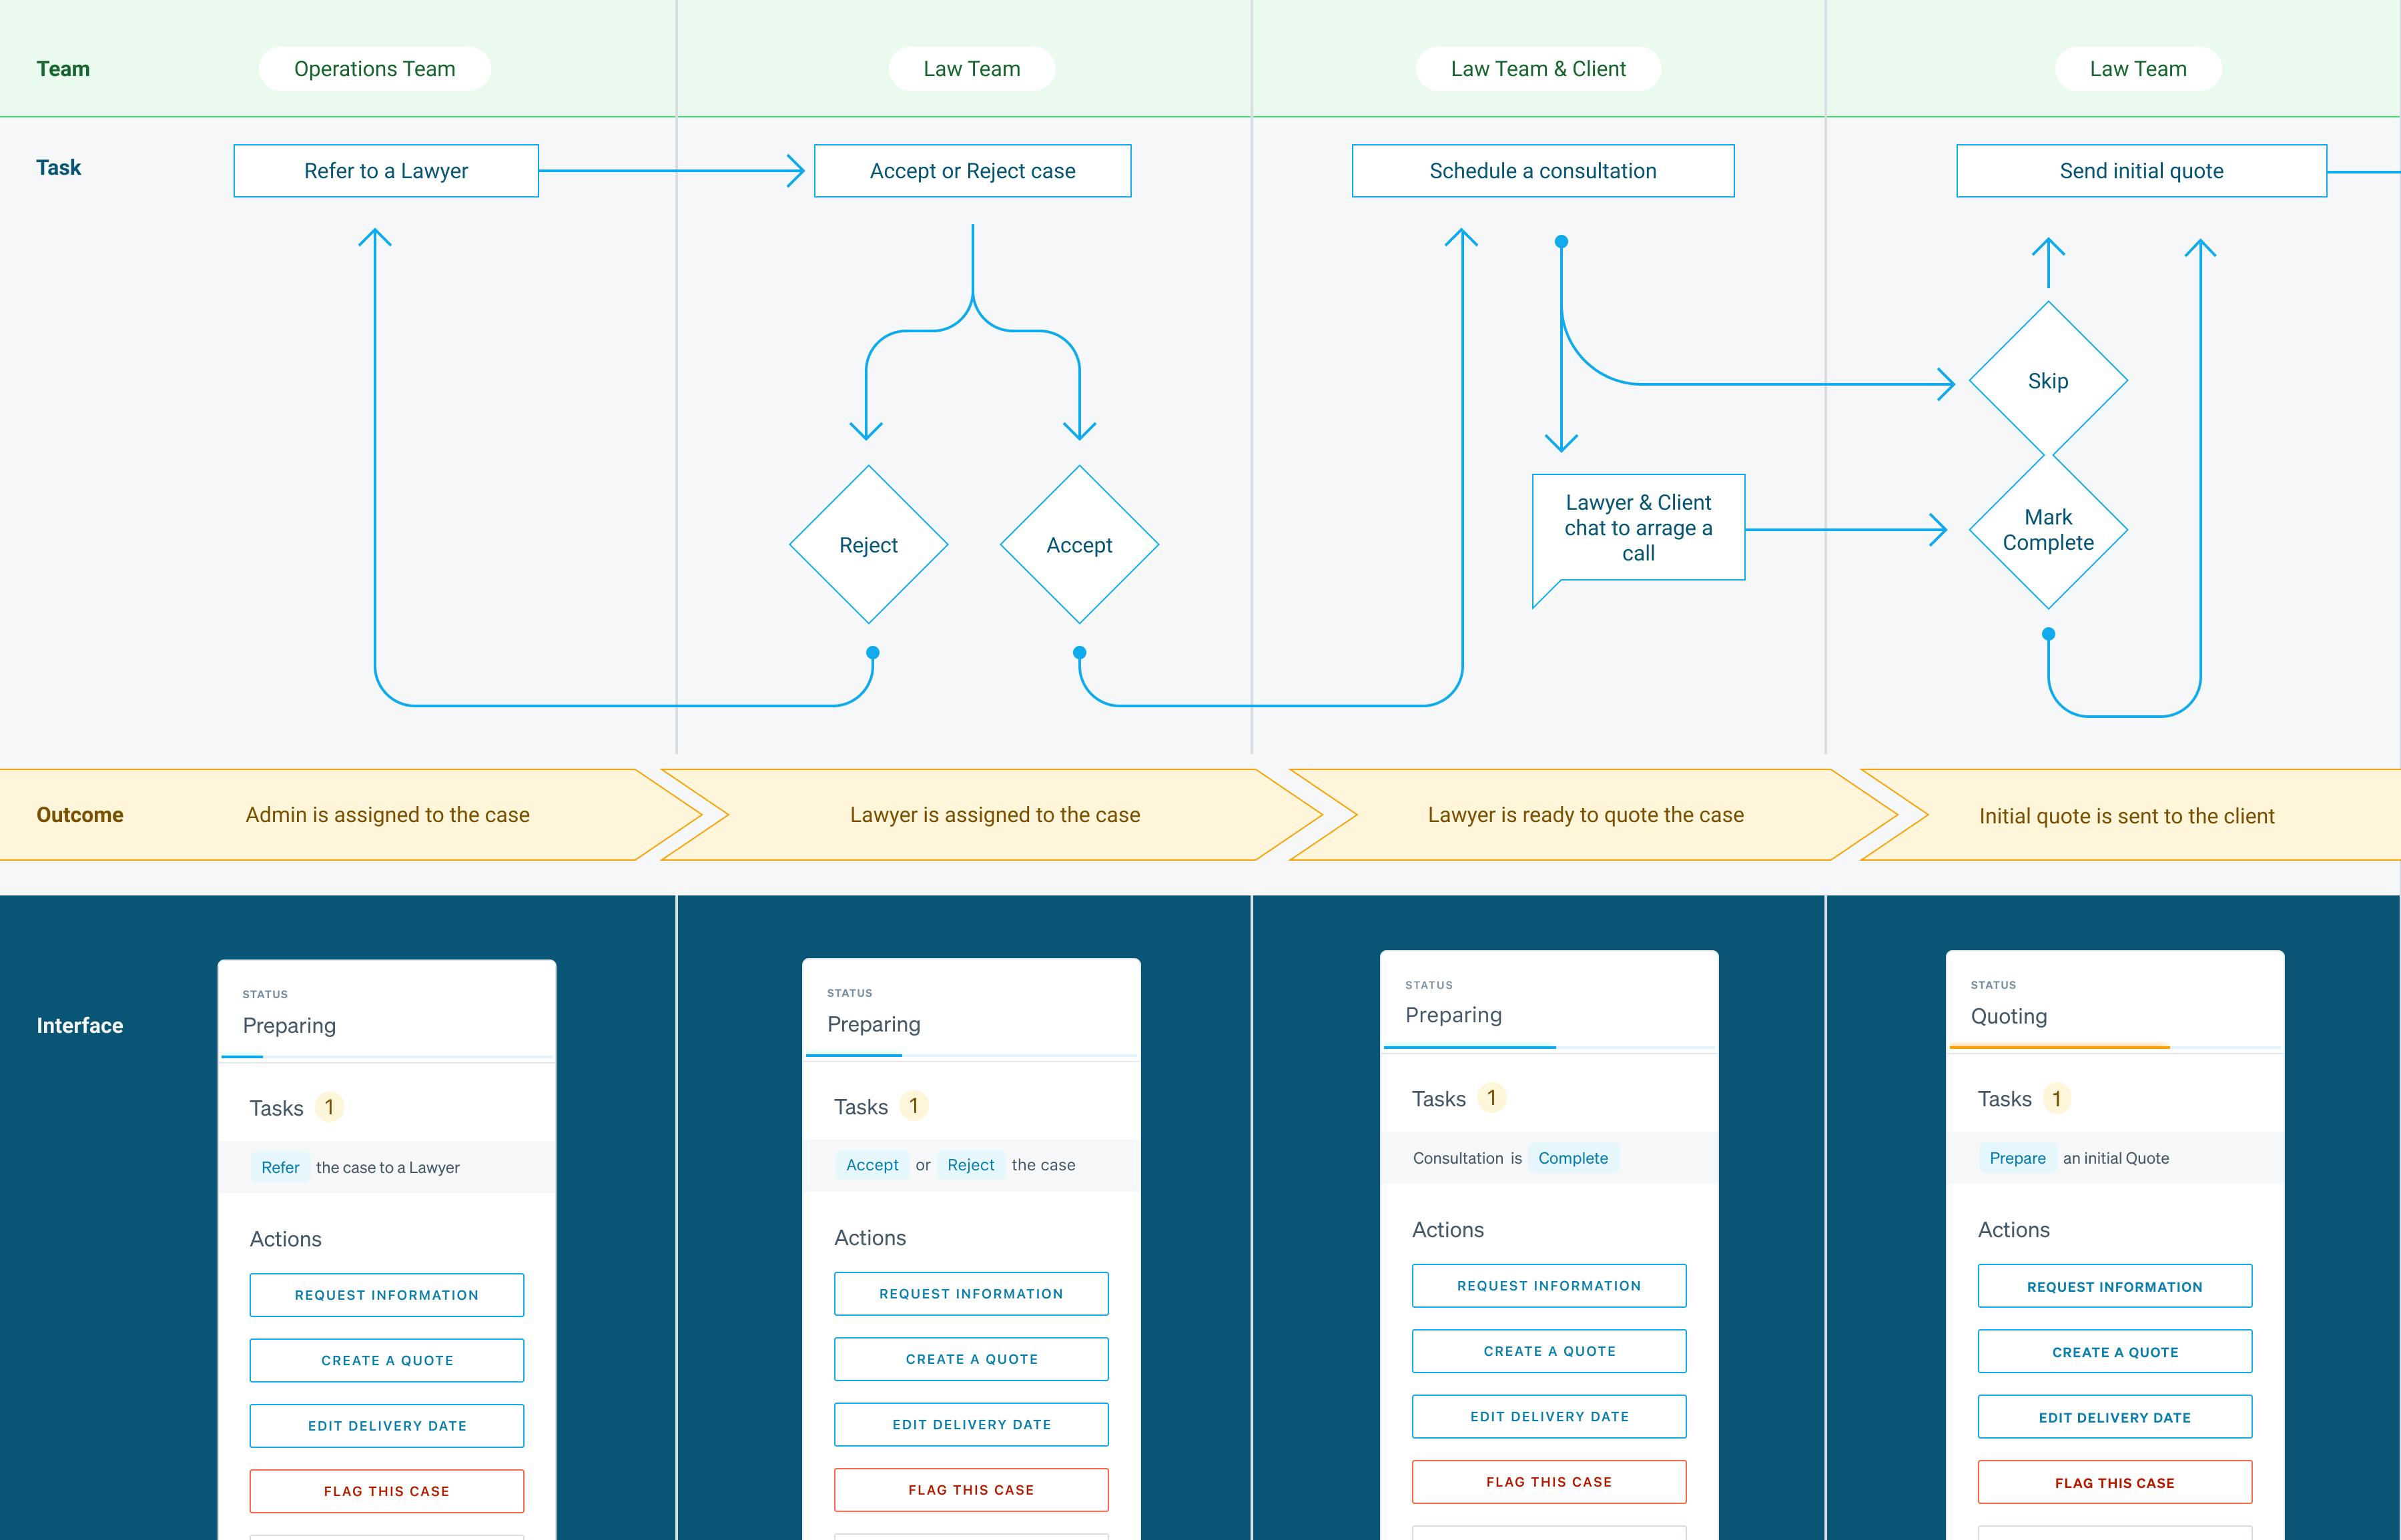Click the Send initial quote task box
This screenshot has height=1540, width=2401.
click(x=2141, y=171)
